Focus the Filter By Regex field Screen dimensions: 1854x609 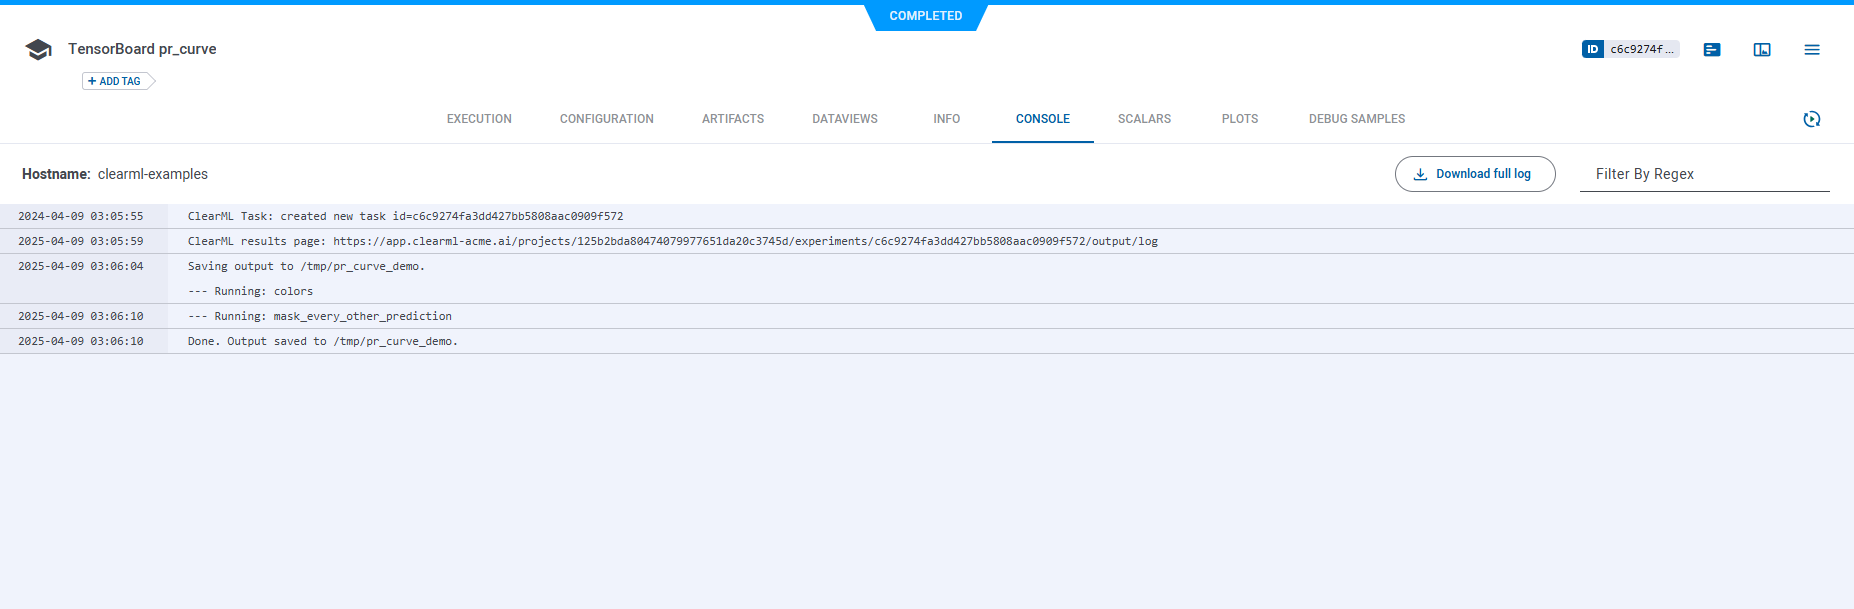(x=1704, y=174)
